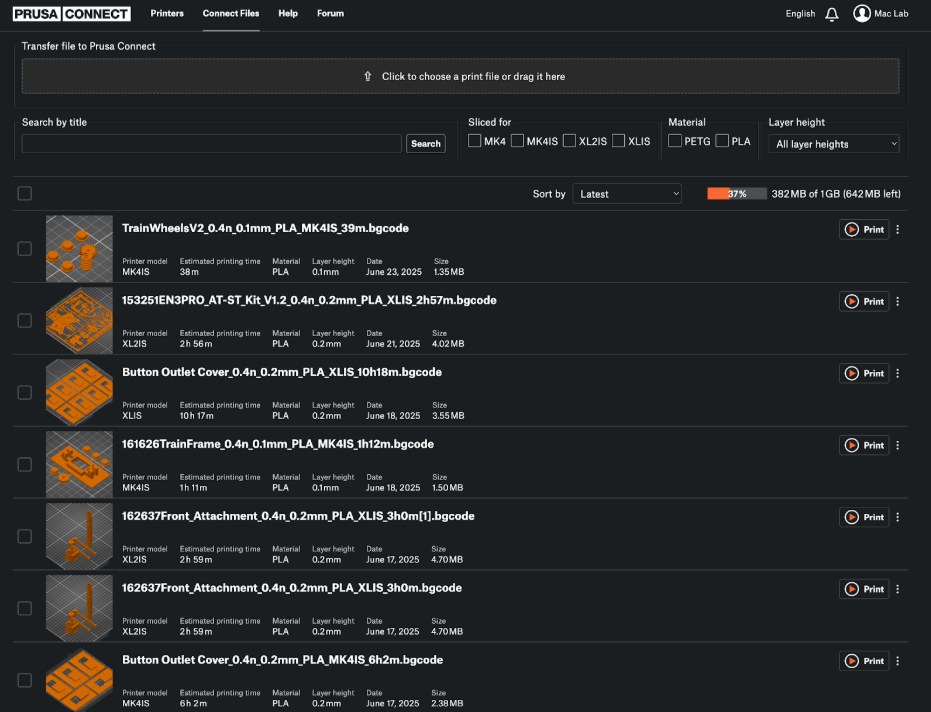Enable the MK4IS sliced-for filter
931x712 pixels.
click(x=517, y=141)
